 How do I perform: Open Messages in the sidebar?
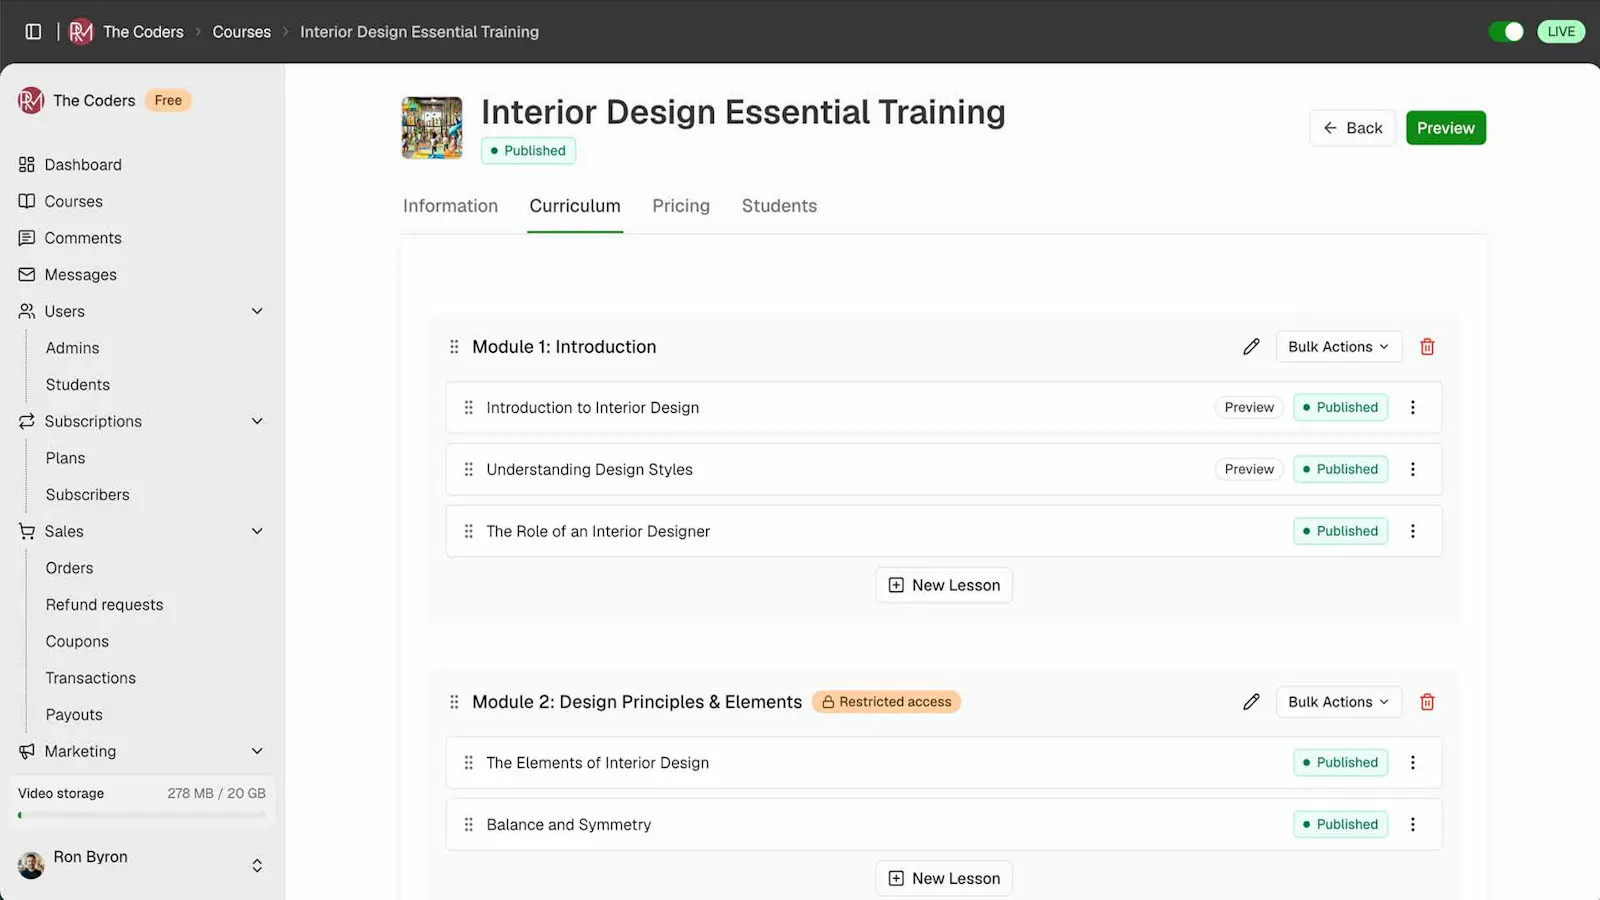(x=80, y=275)
